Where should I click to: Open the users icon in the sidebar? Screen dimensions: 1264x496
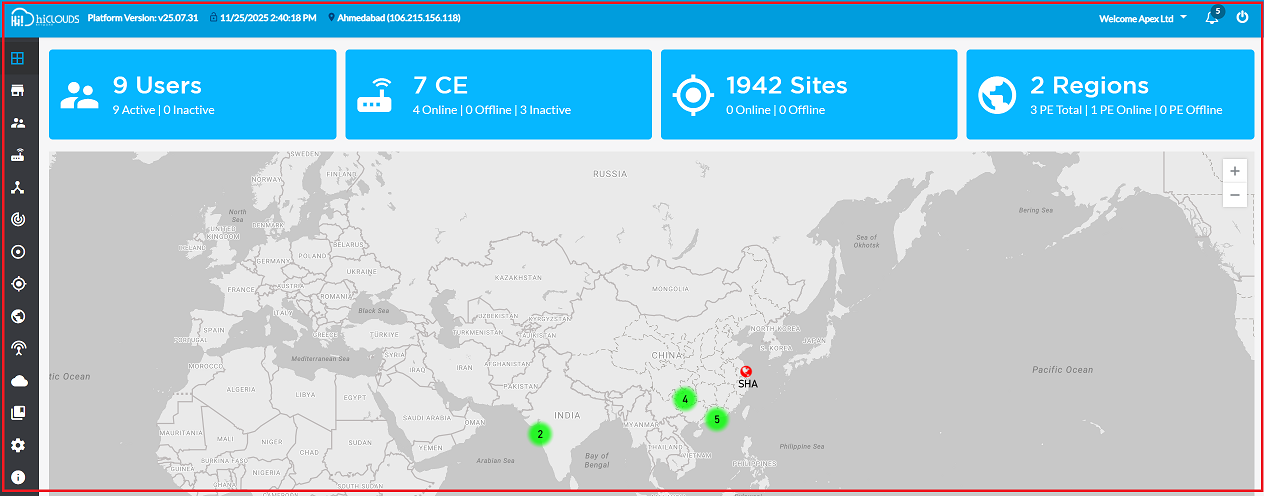click(18, 123)
